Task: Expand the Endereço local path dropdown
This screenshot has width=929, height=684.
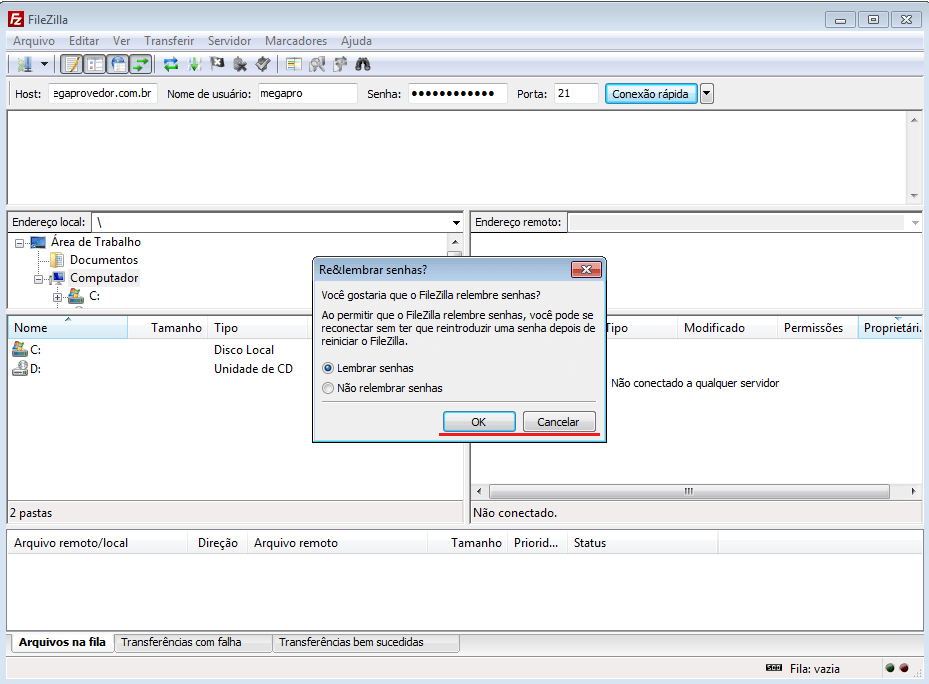Action: [455, 222]
